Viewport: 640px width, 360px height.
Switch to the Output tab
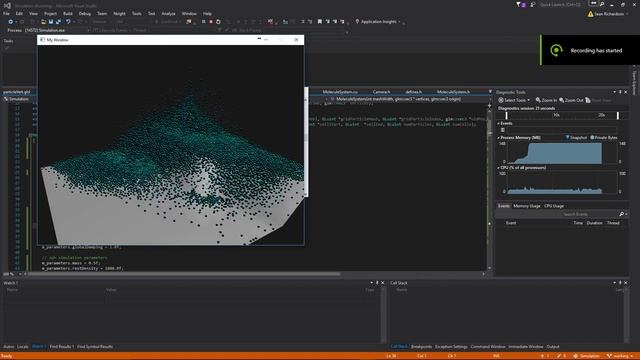click(553, 347)
